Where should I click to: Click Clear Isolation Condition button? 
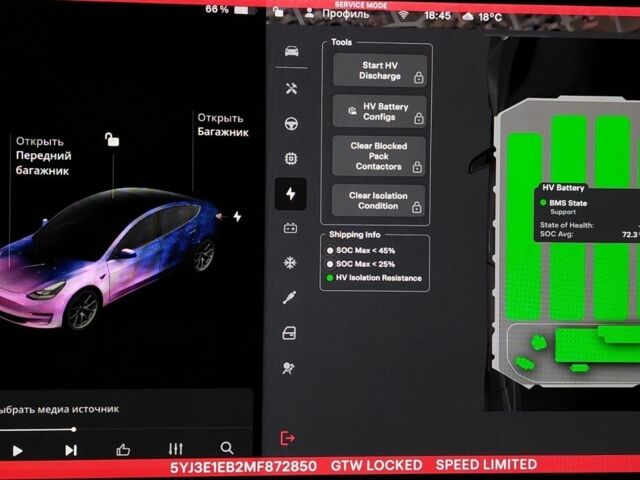[378, 200]
